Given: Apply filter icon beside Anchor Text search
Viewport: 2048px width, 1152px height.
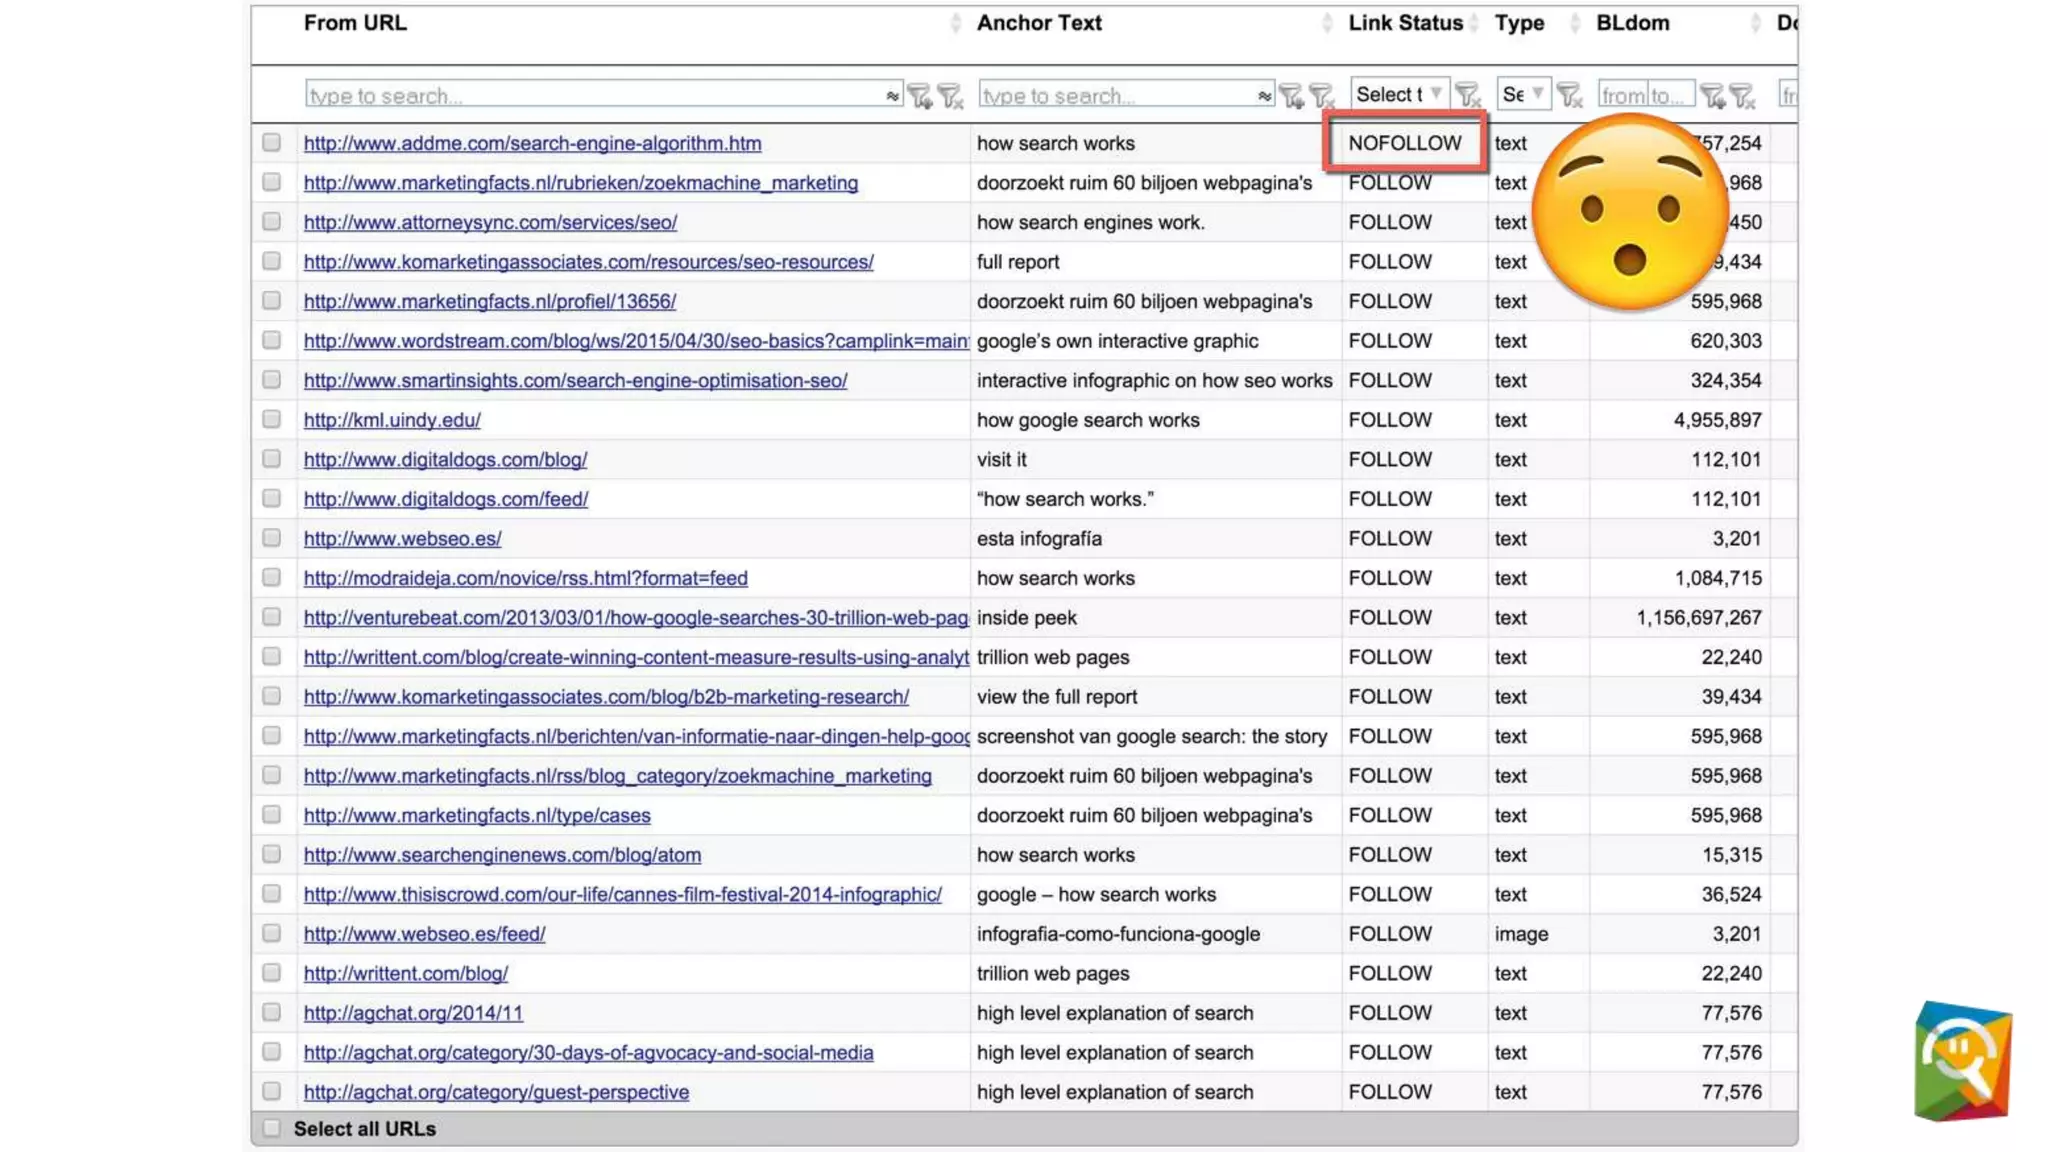Looking at the screenshot, I should pyautogui.click(x=1291, y=96).
